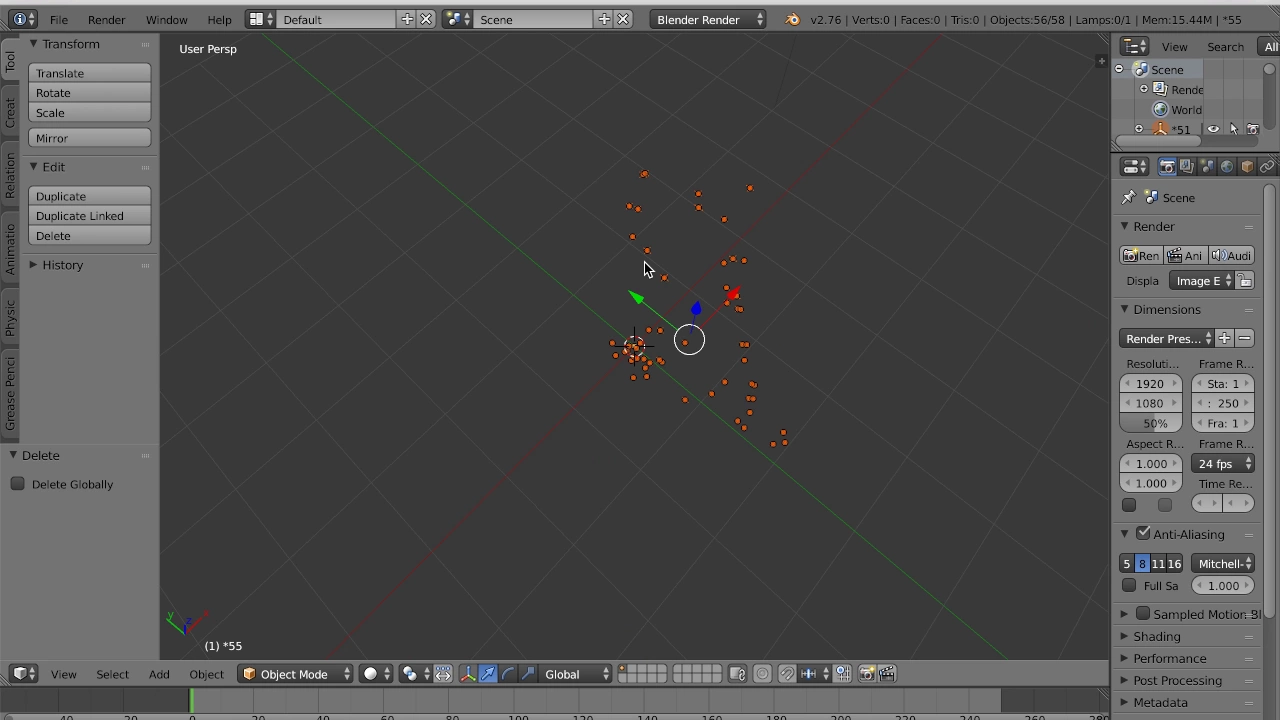The height and width of the screenshot is (720, 1280).
Task: Toggle the 3D manipulator widget
Action: [467, 674]
